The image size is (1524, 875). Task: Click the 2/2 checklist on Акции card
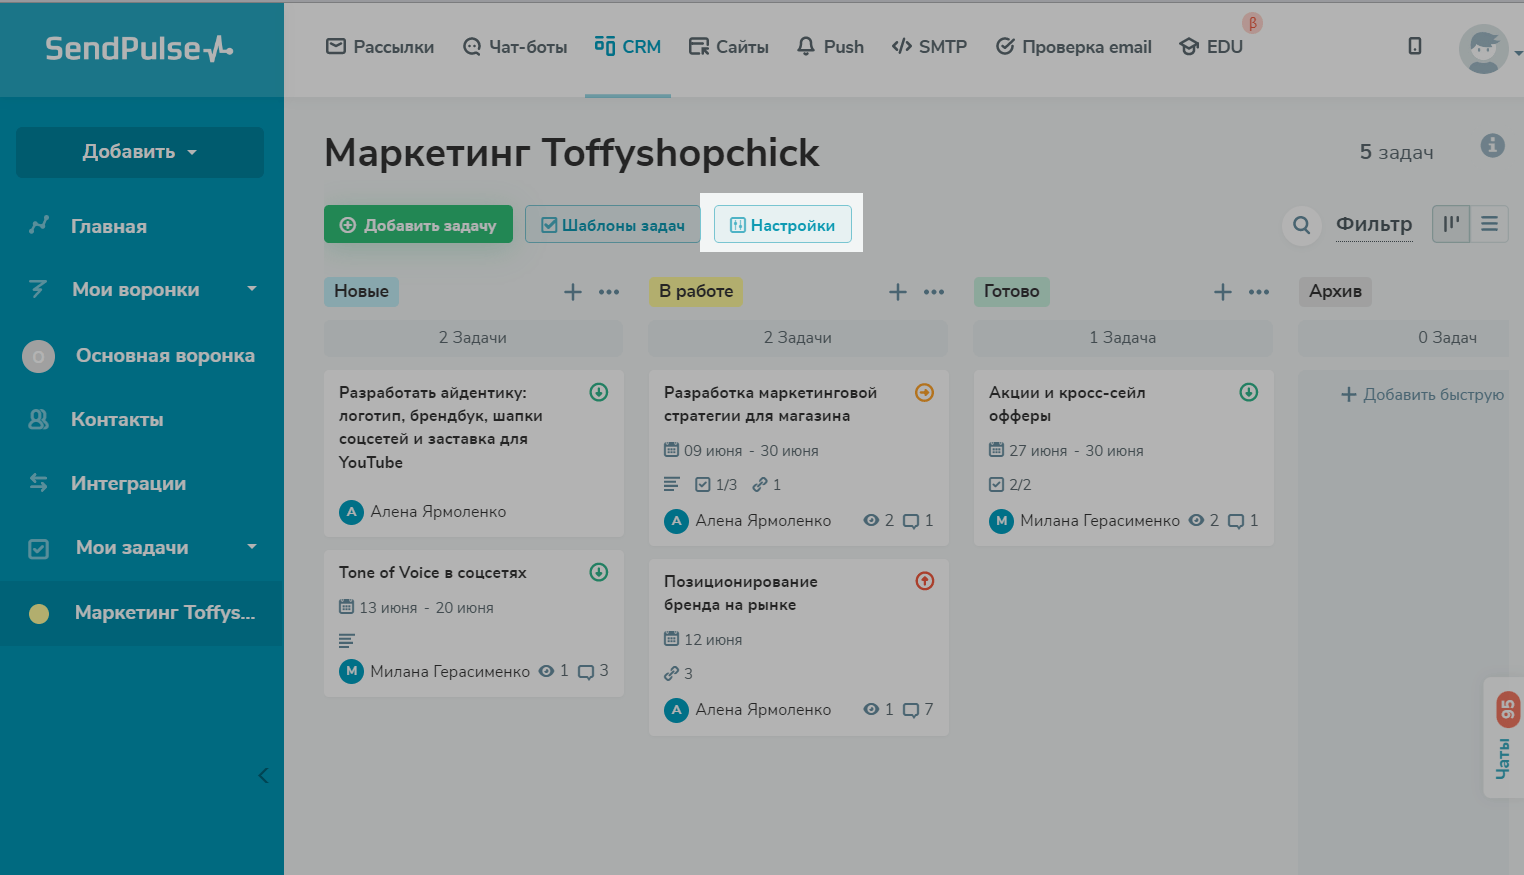1010,485
